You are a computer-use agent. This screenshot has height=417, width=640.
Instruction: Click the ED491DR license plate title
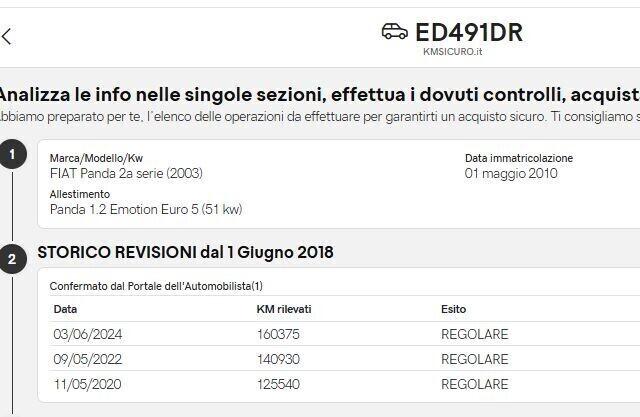pos(468,33)
